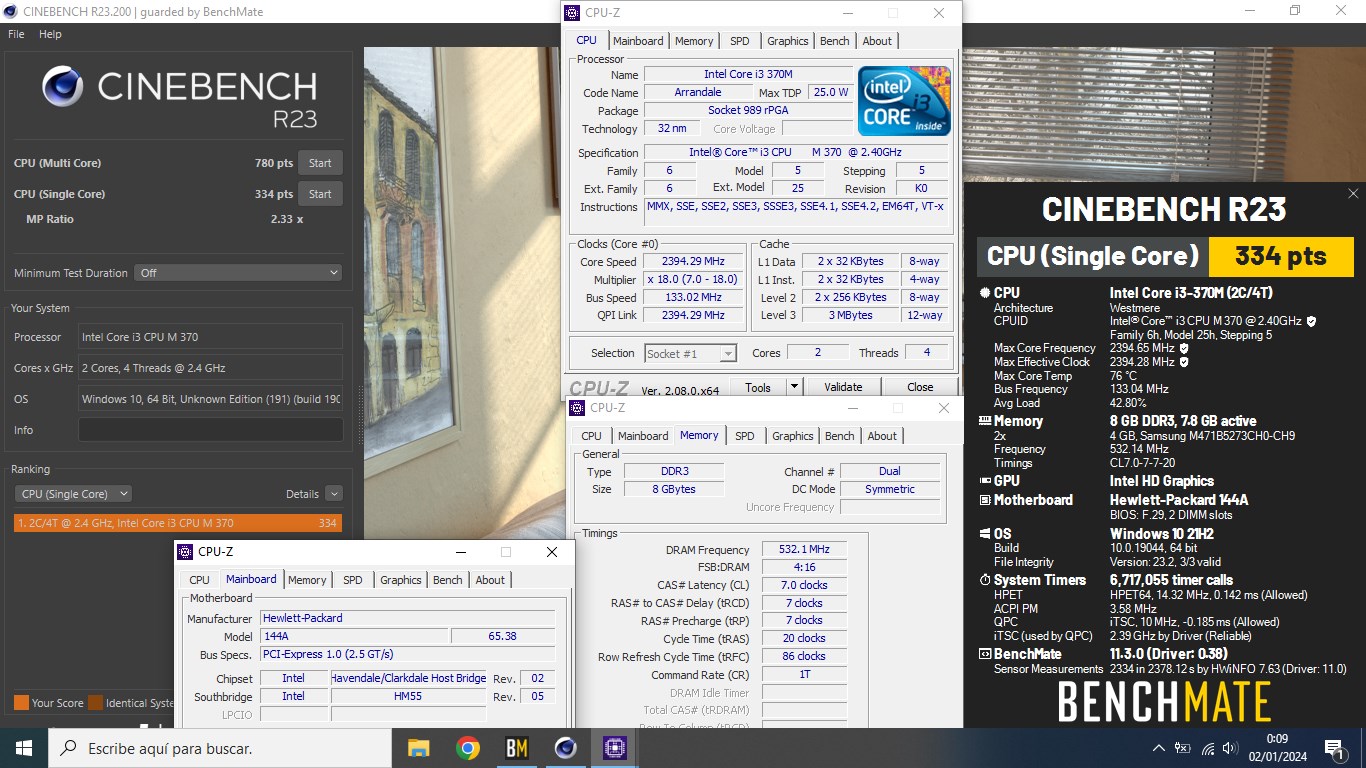1366x768 pixels.
Task: Click the CAS# Latency value 7.0 clocks
Action: click(x=804, y=585)
